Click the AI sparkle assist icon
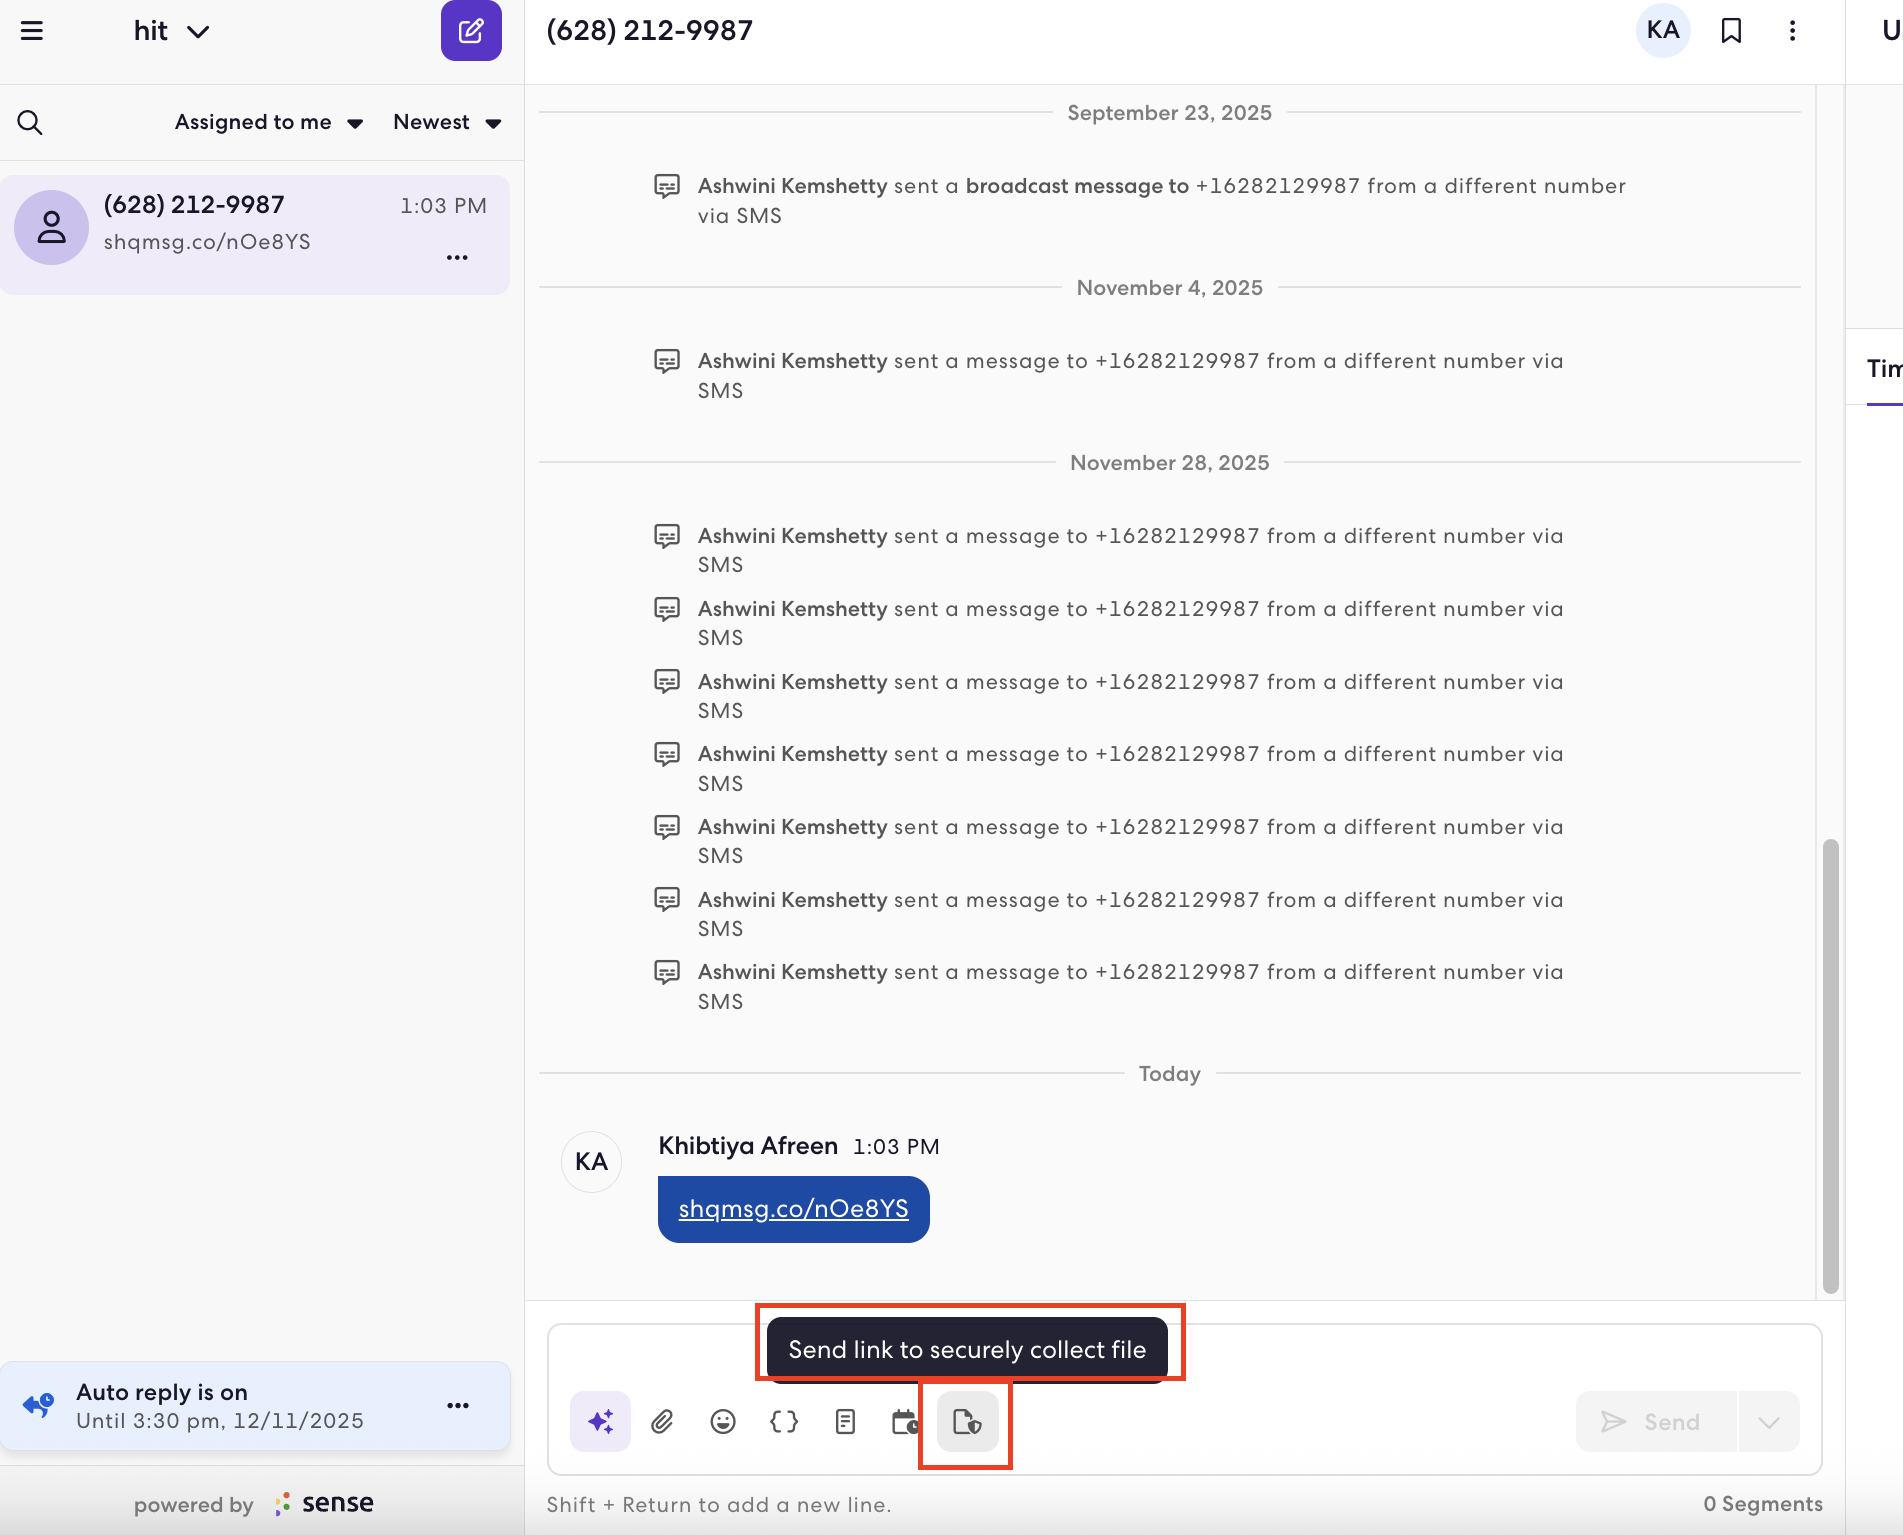Image resolution: width=1903 pixels, height=1535 pixels. [600, 1421]
